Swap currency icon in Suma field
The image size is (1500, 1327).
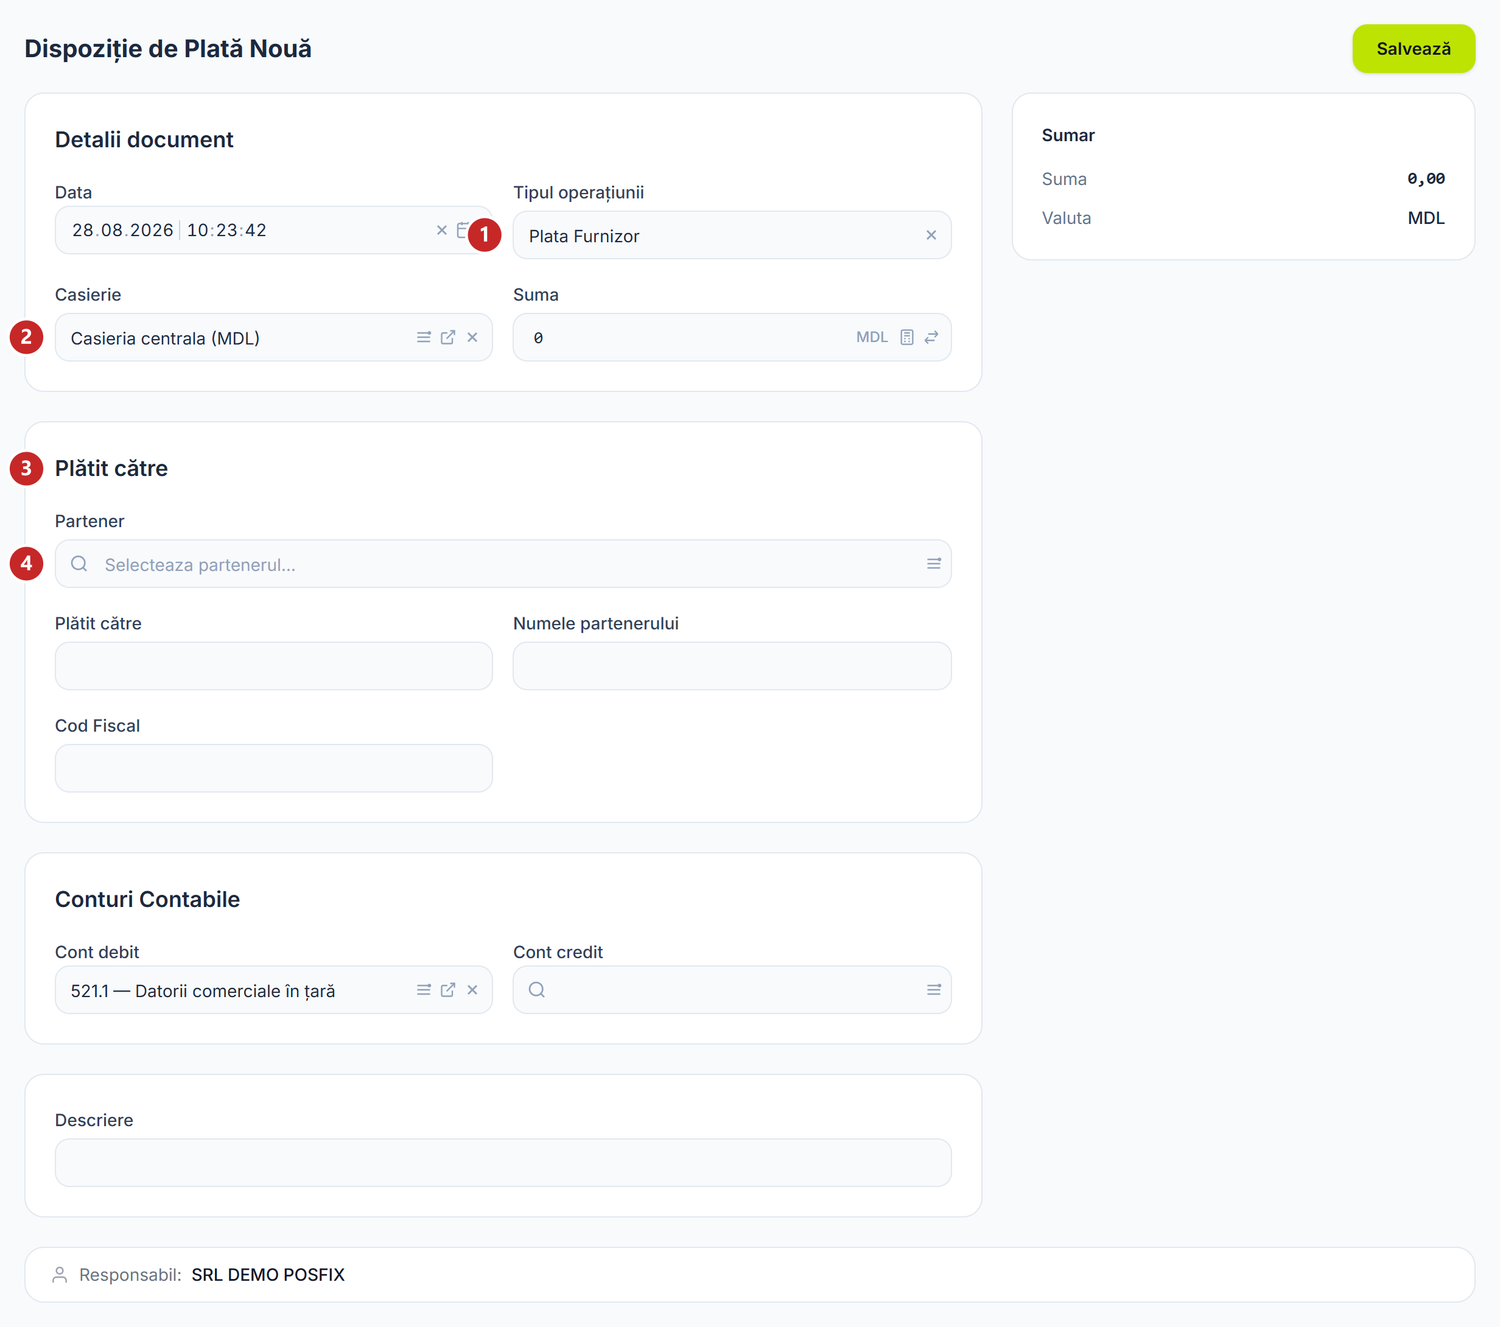pos(931,337)
